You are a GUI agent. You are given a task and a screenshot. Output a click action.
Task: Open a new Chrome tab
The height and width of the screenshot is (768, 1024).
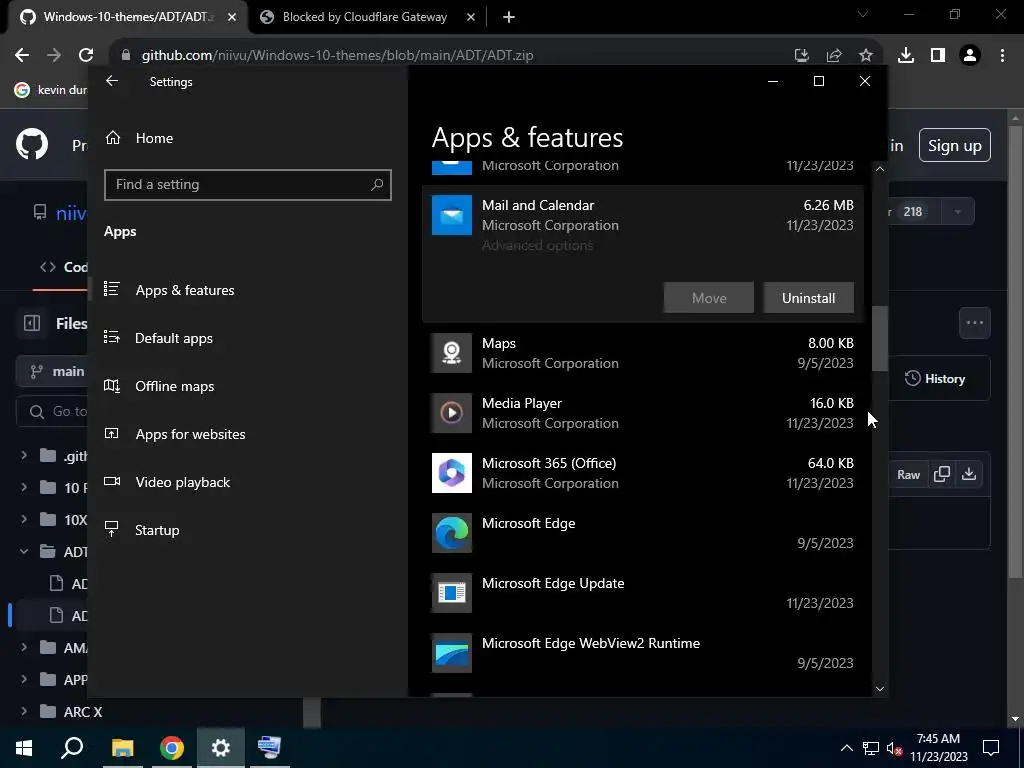point(509,17)
